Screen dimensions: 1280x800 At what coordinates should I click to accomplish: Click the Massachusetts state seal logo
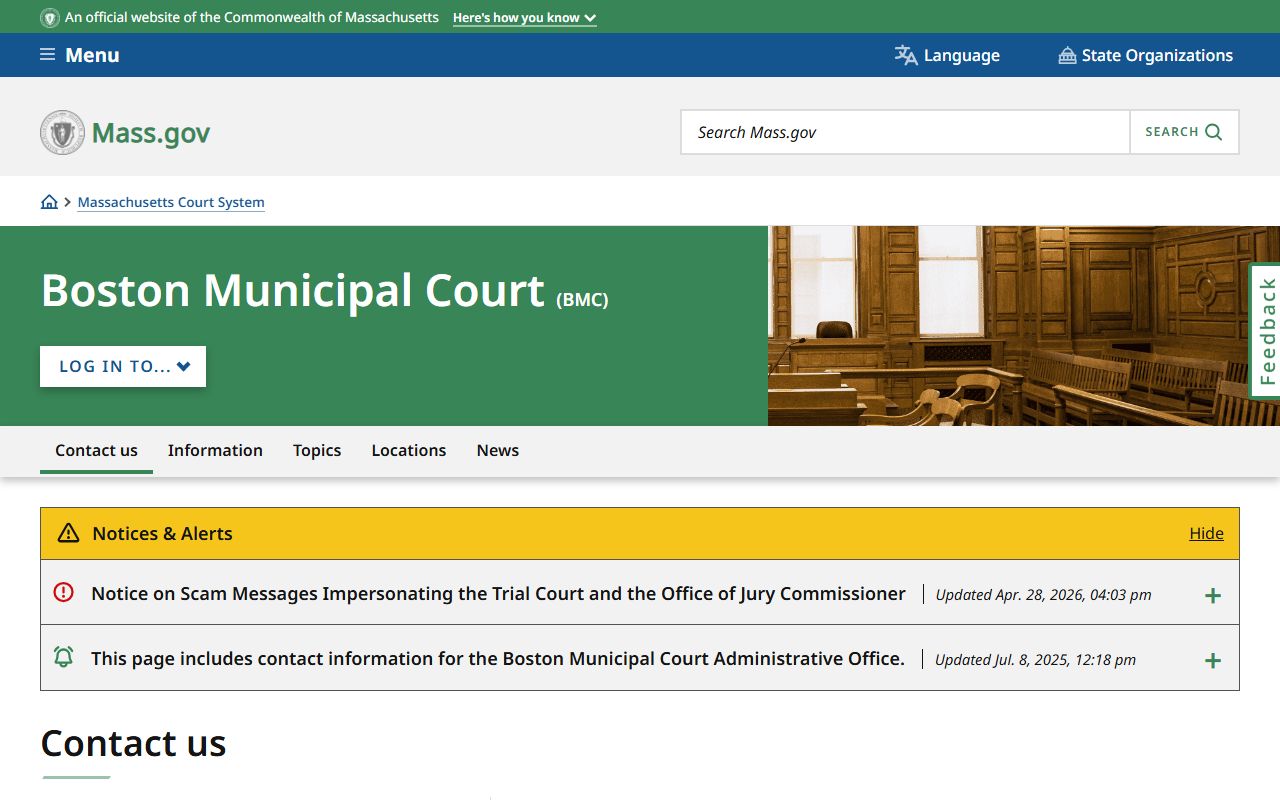point(62,132)
